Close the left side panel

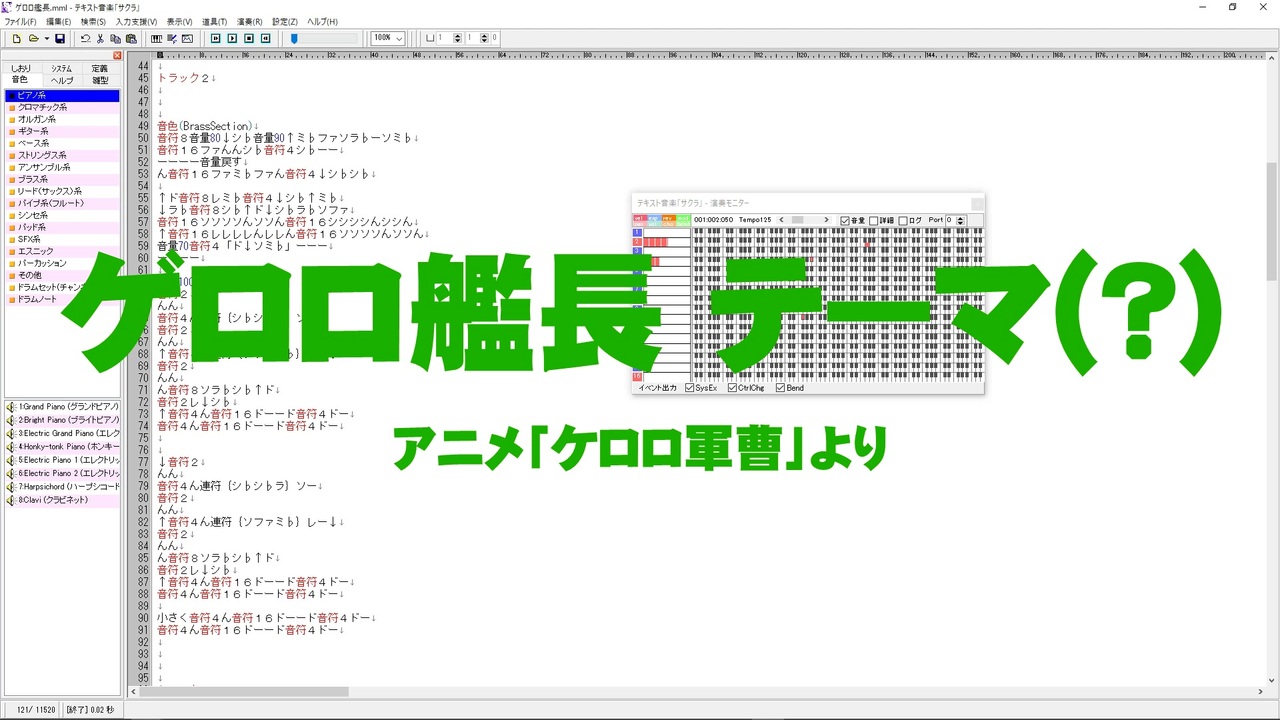117,55
